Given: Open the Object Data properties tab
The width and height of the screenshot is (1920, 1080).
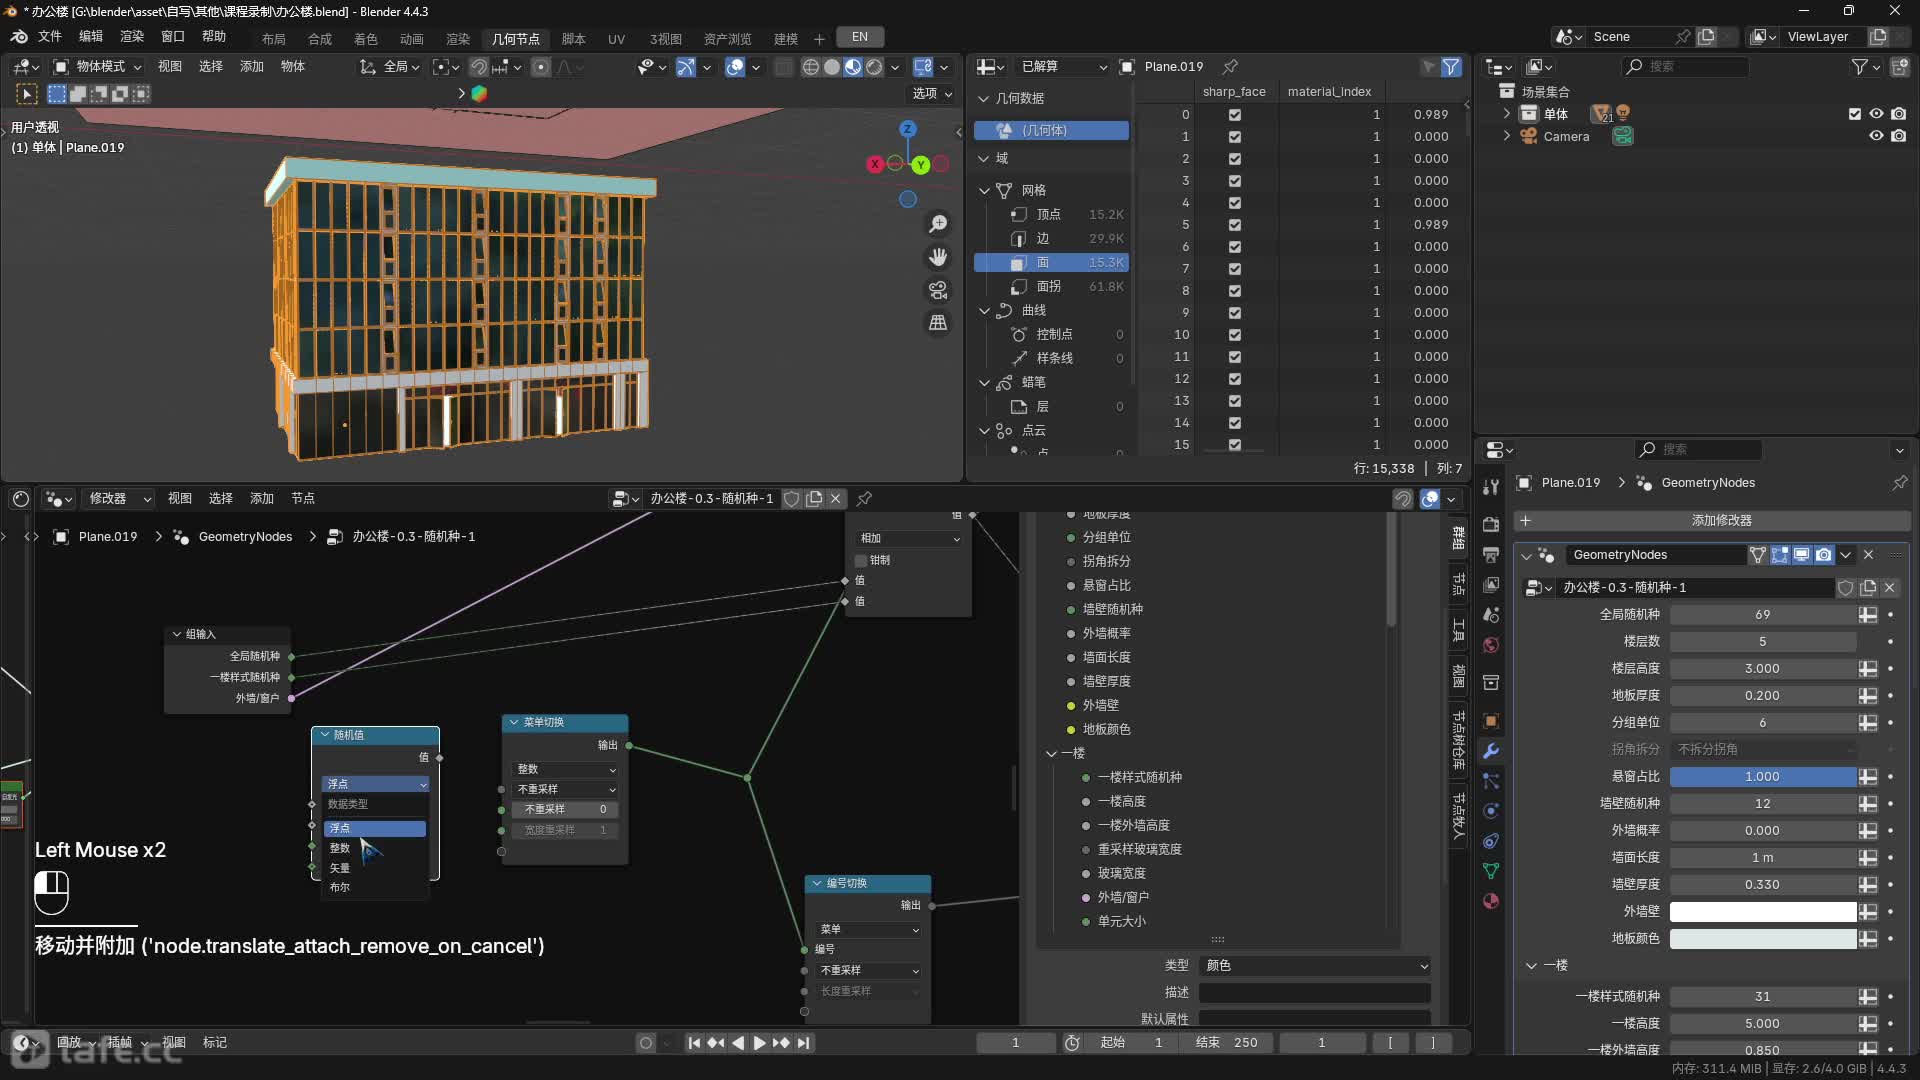Looking at the screenshot, I should pos(1491,871).
